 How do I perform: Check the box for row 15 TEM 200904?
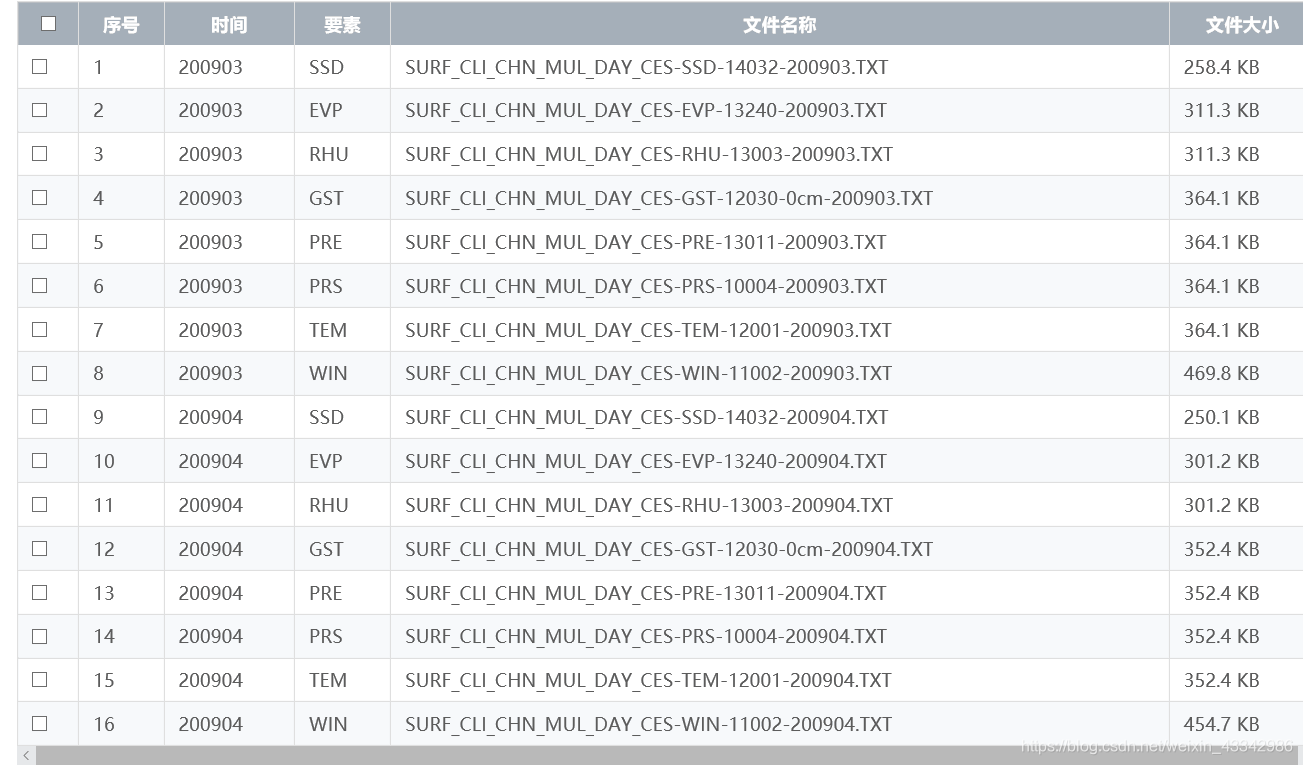pos(40,680)
